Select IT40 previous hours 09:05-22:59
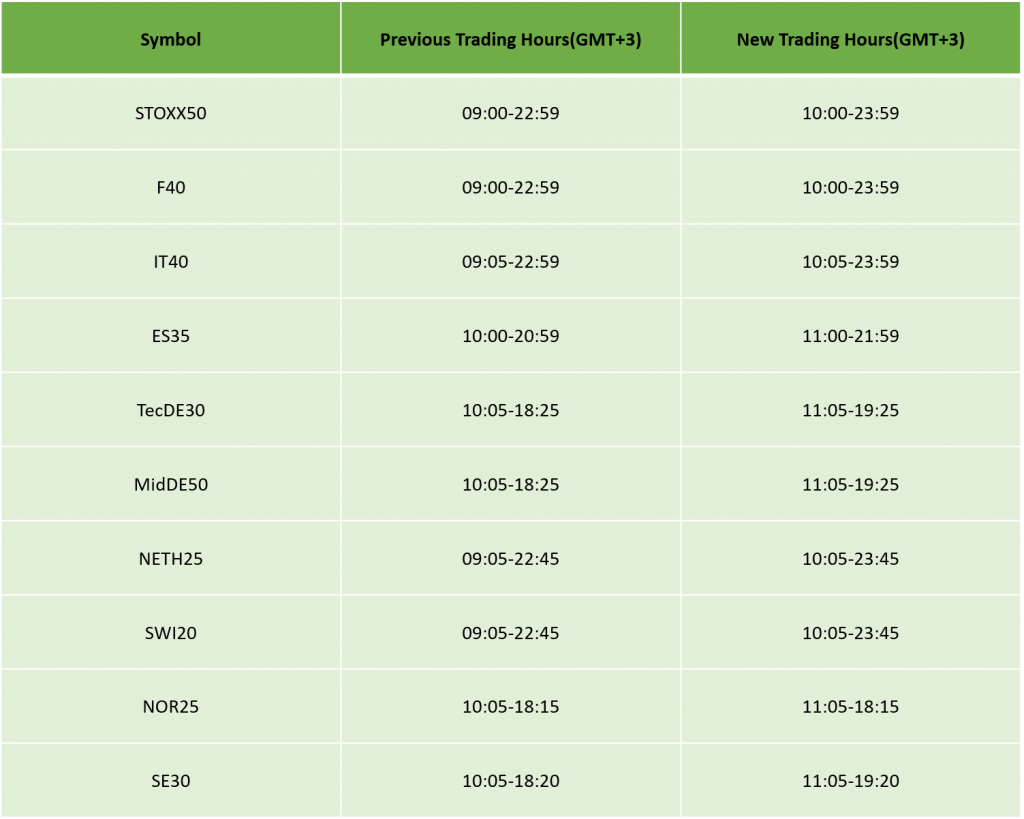The width and height of the screenshot is (1024, 819). click(x=510, y=262)
